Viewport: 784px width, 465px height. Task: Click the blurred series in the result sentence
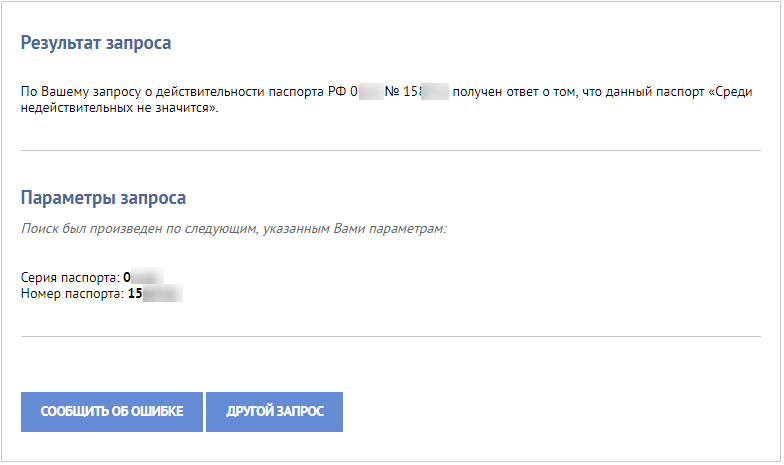(x=370, y=92)
